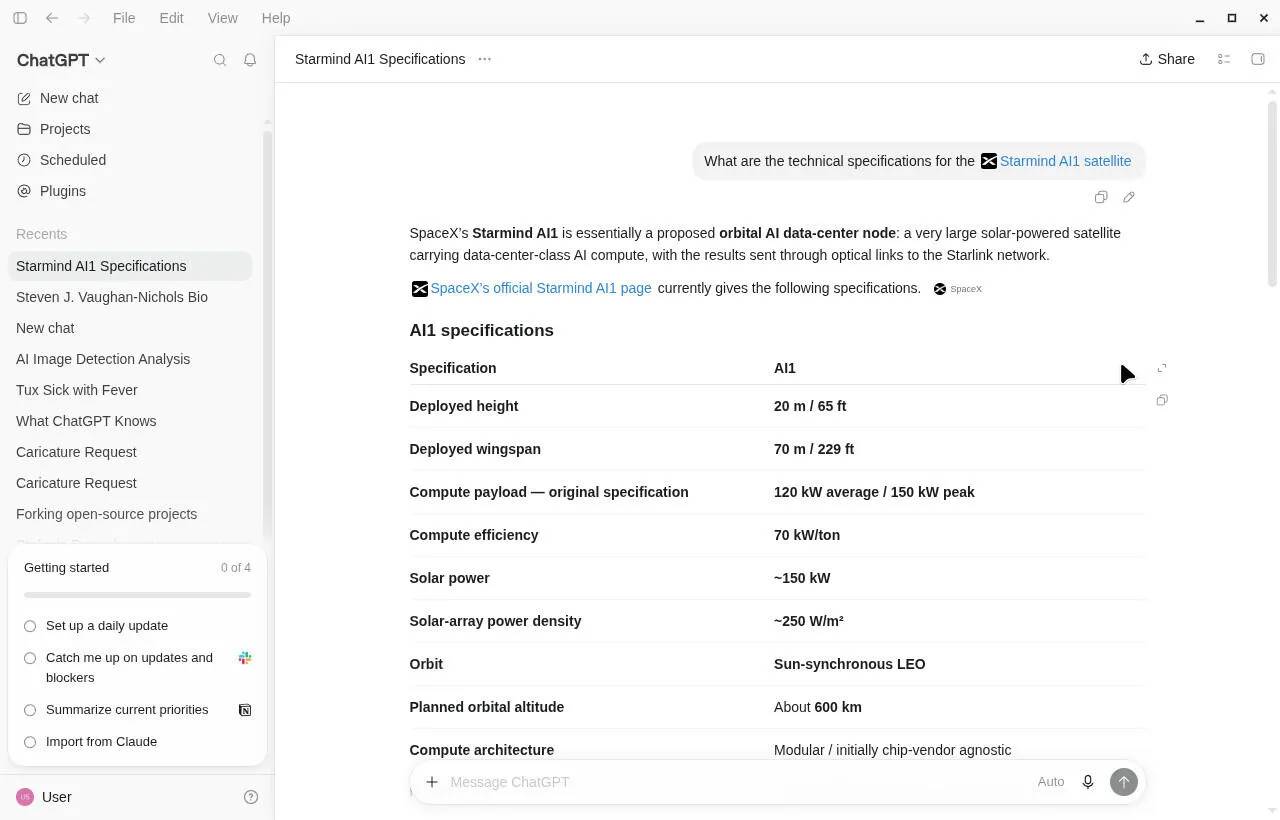Click the Starmind AI1 Specifications title
1280x820 pixels.
click(380, 59)
